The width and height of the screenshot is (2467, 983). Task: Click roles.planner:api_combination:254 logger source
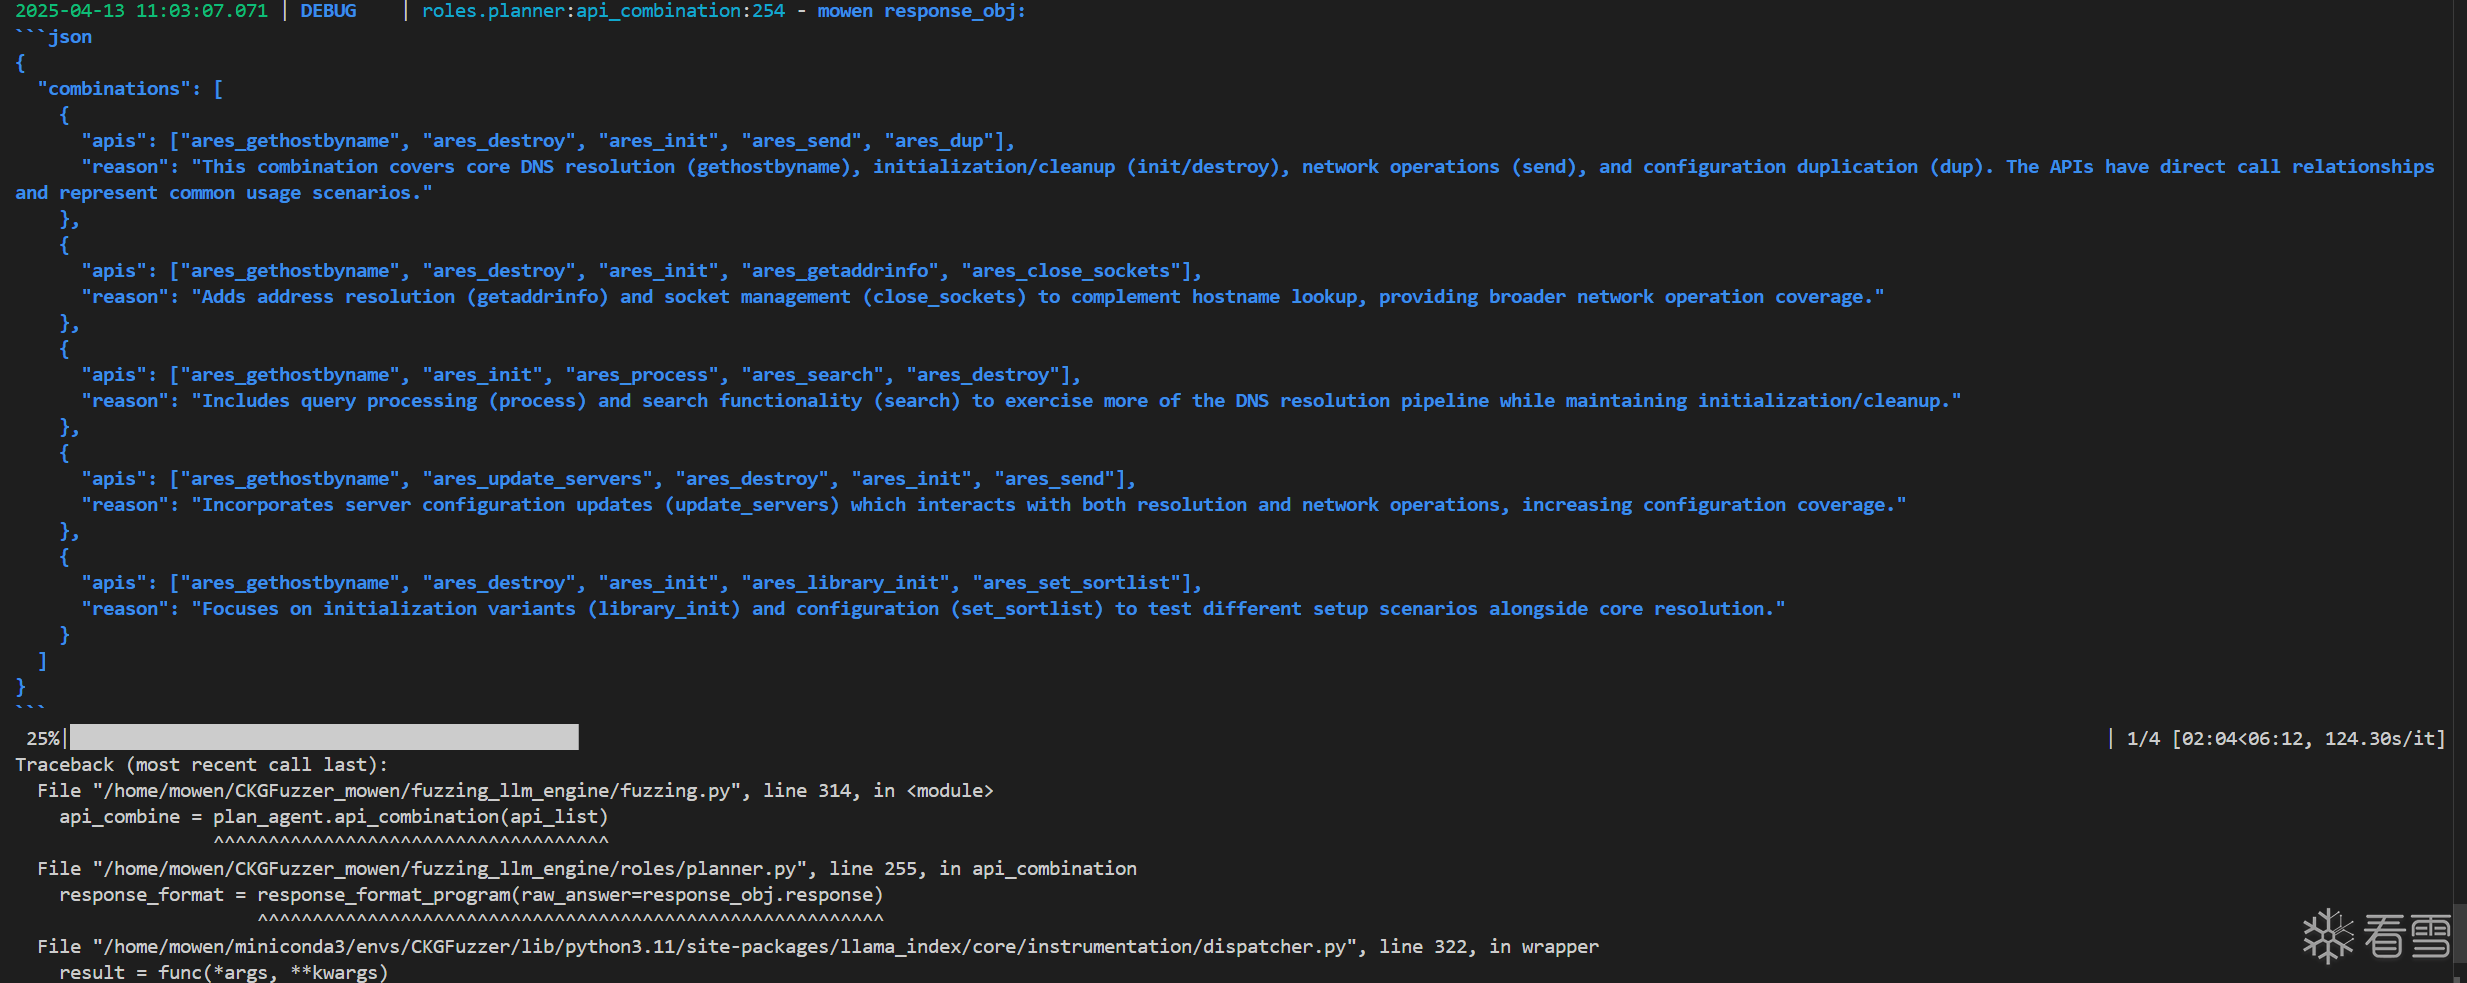[603, 11]
